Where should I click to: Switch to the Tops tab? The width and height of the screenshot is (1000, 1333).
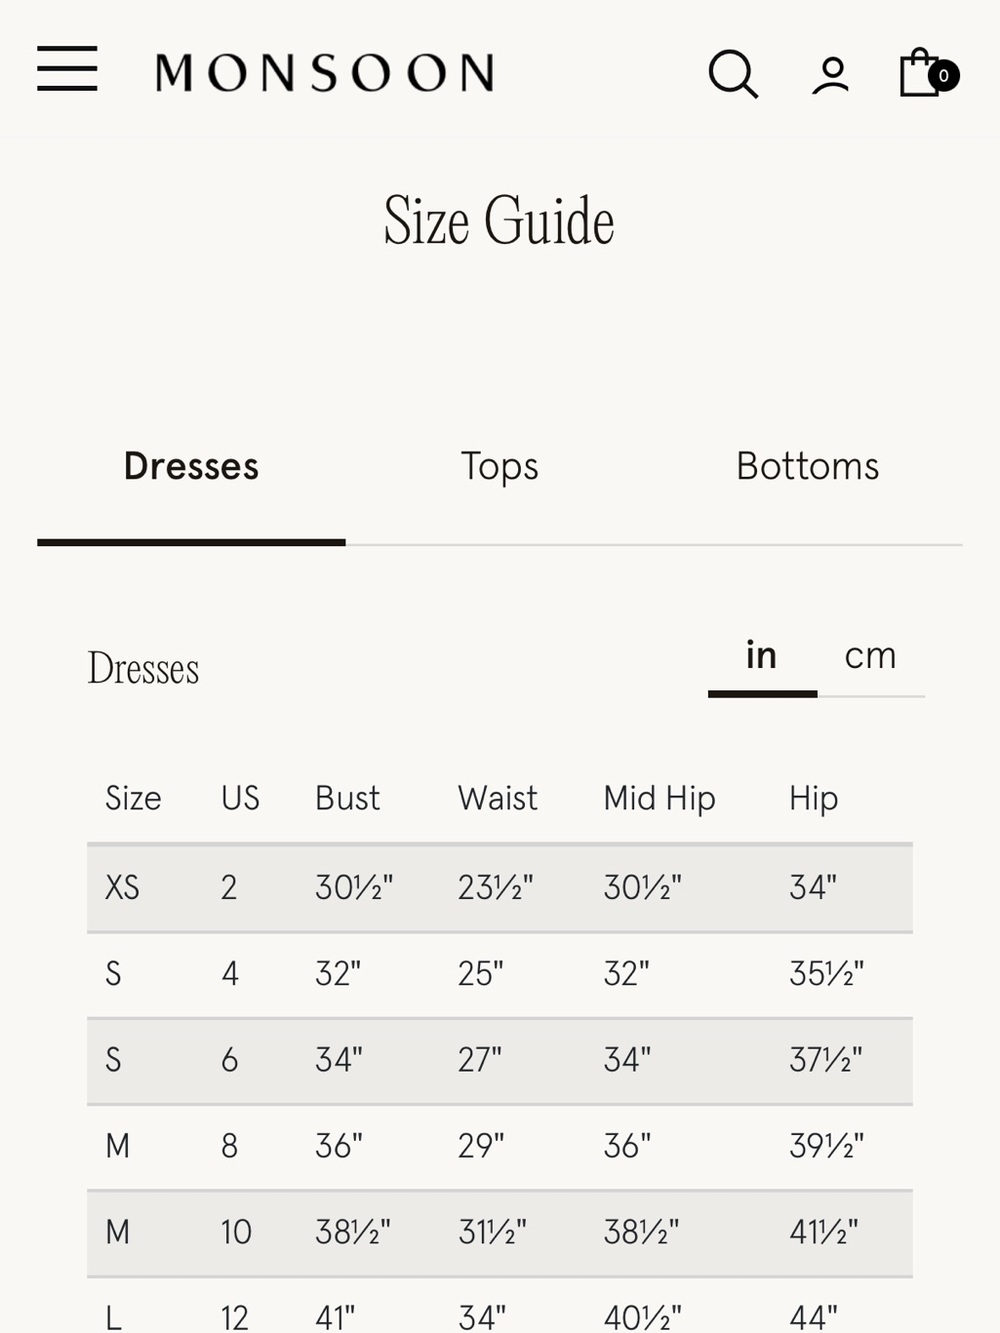(499, 467)
